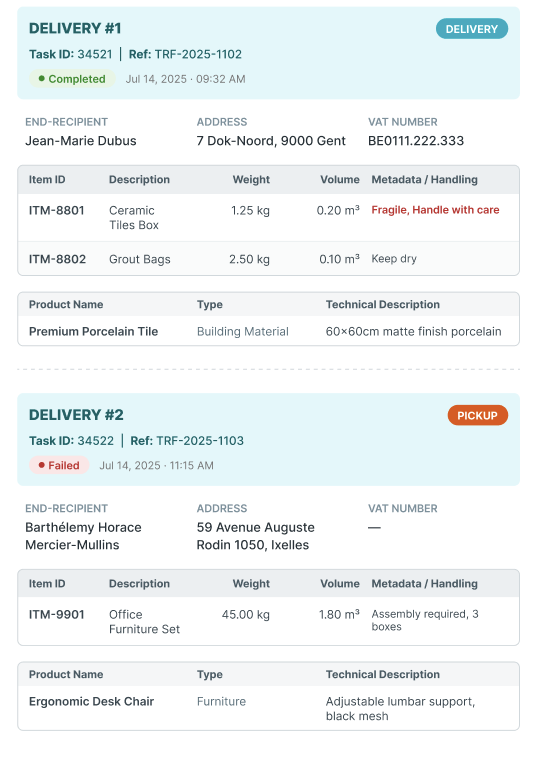
Task: Select Ergonomic Desk Chair product name
Action: click(x=92, y=701)
